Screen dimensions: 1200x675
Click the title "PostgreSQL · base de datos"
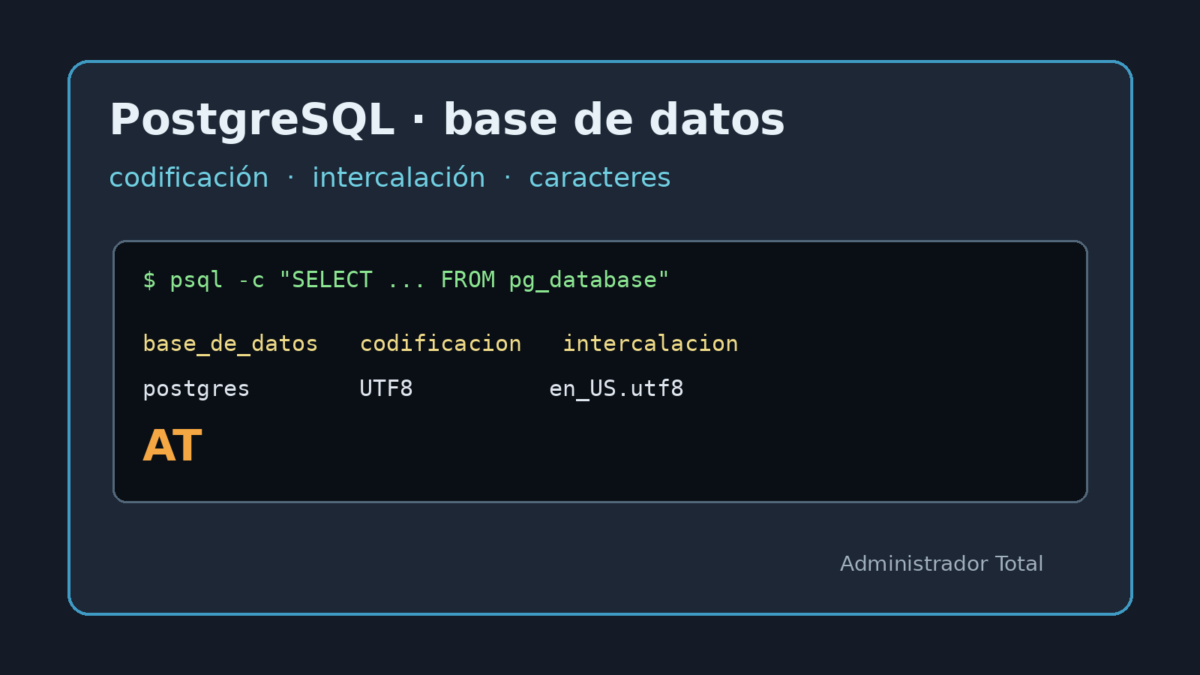(x=447, y=120)
